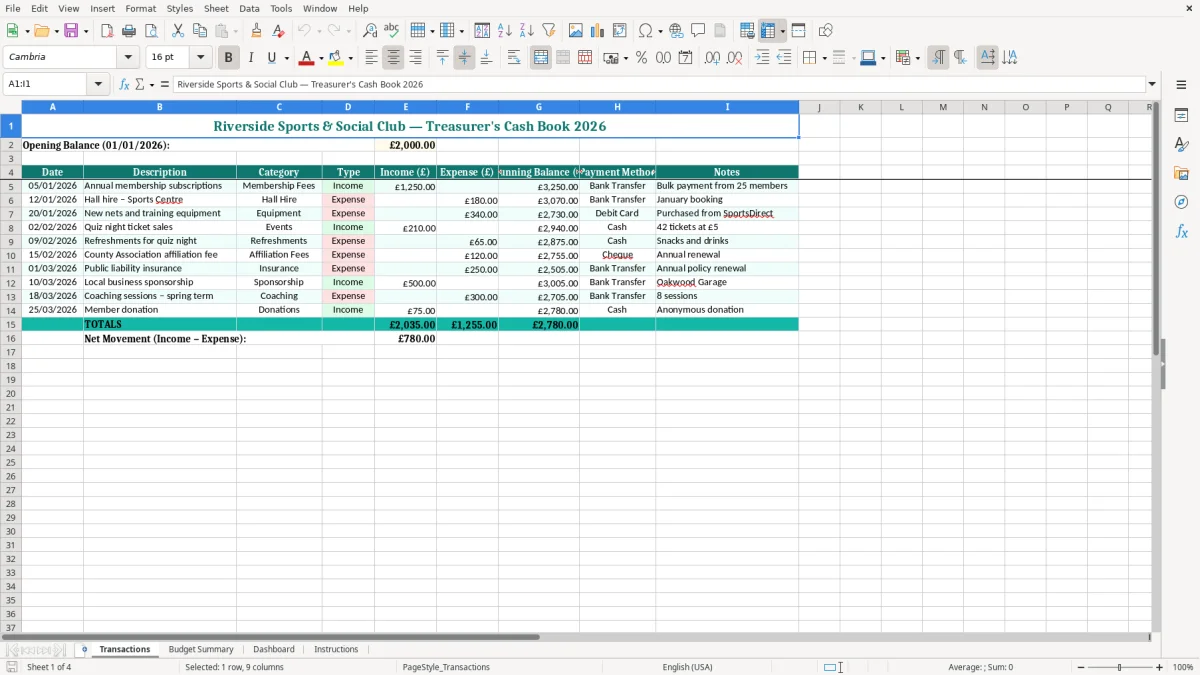Click the Clone Formatting paintbrush icon

tap(257, 31)
